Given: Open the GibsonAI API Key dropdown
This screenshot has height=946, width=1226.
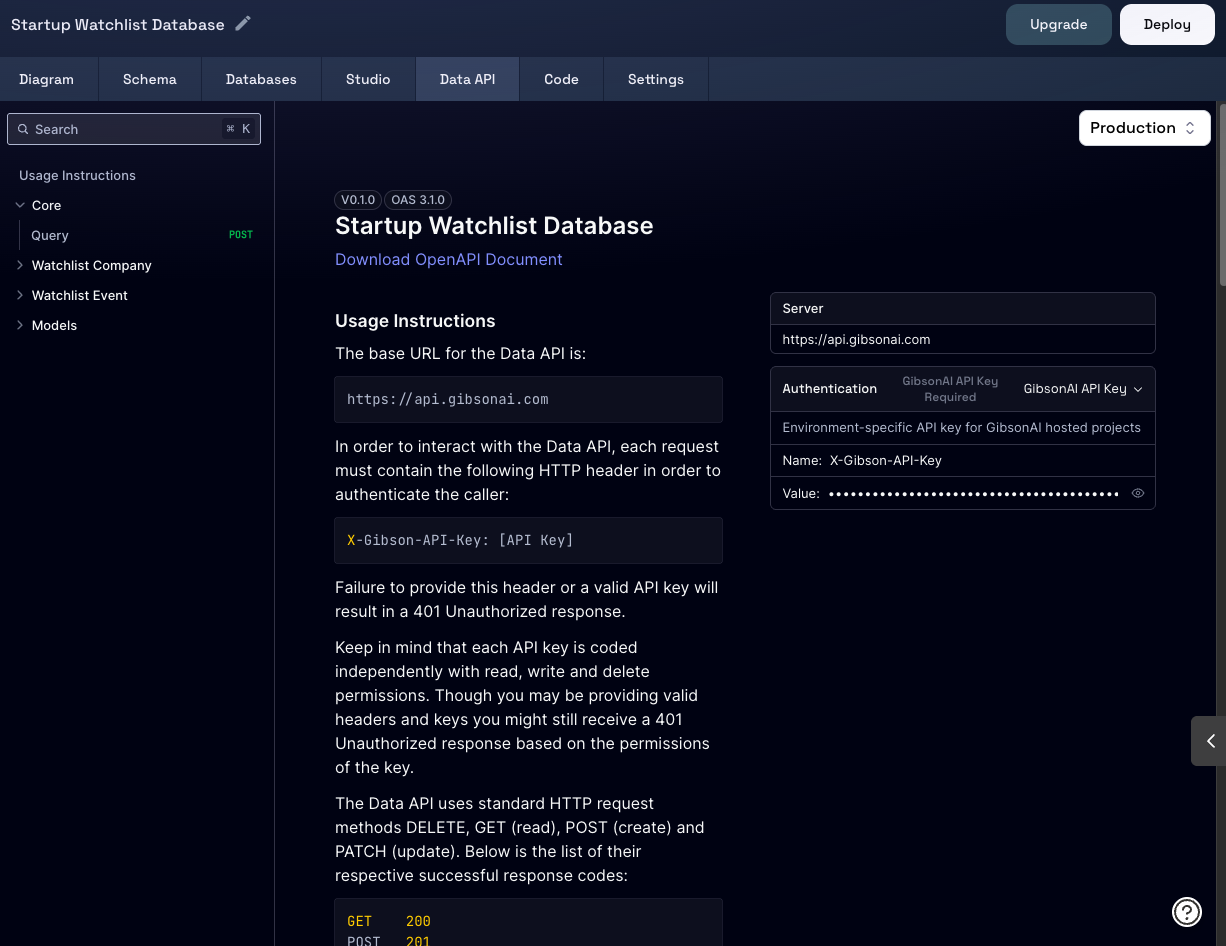Looking at the screenshot, I should pyautogui.click(x=1083, y=389).
